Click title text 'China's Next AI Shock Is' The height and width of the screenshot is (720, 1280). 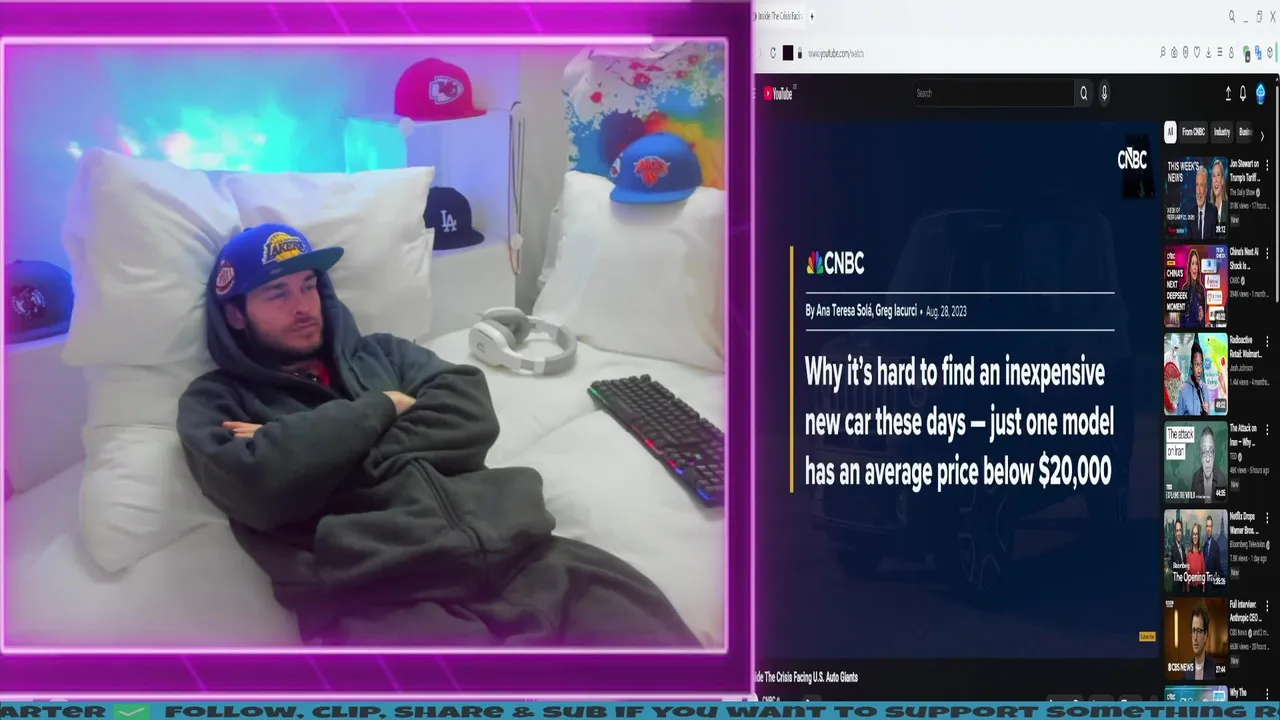click(1243, 259)
